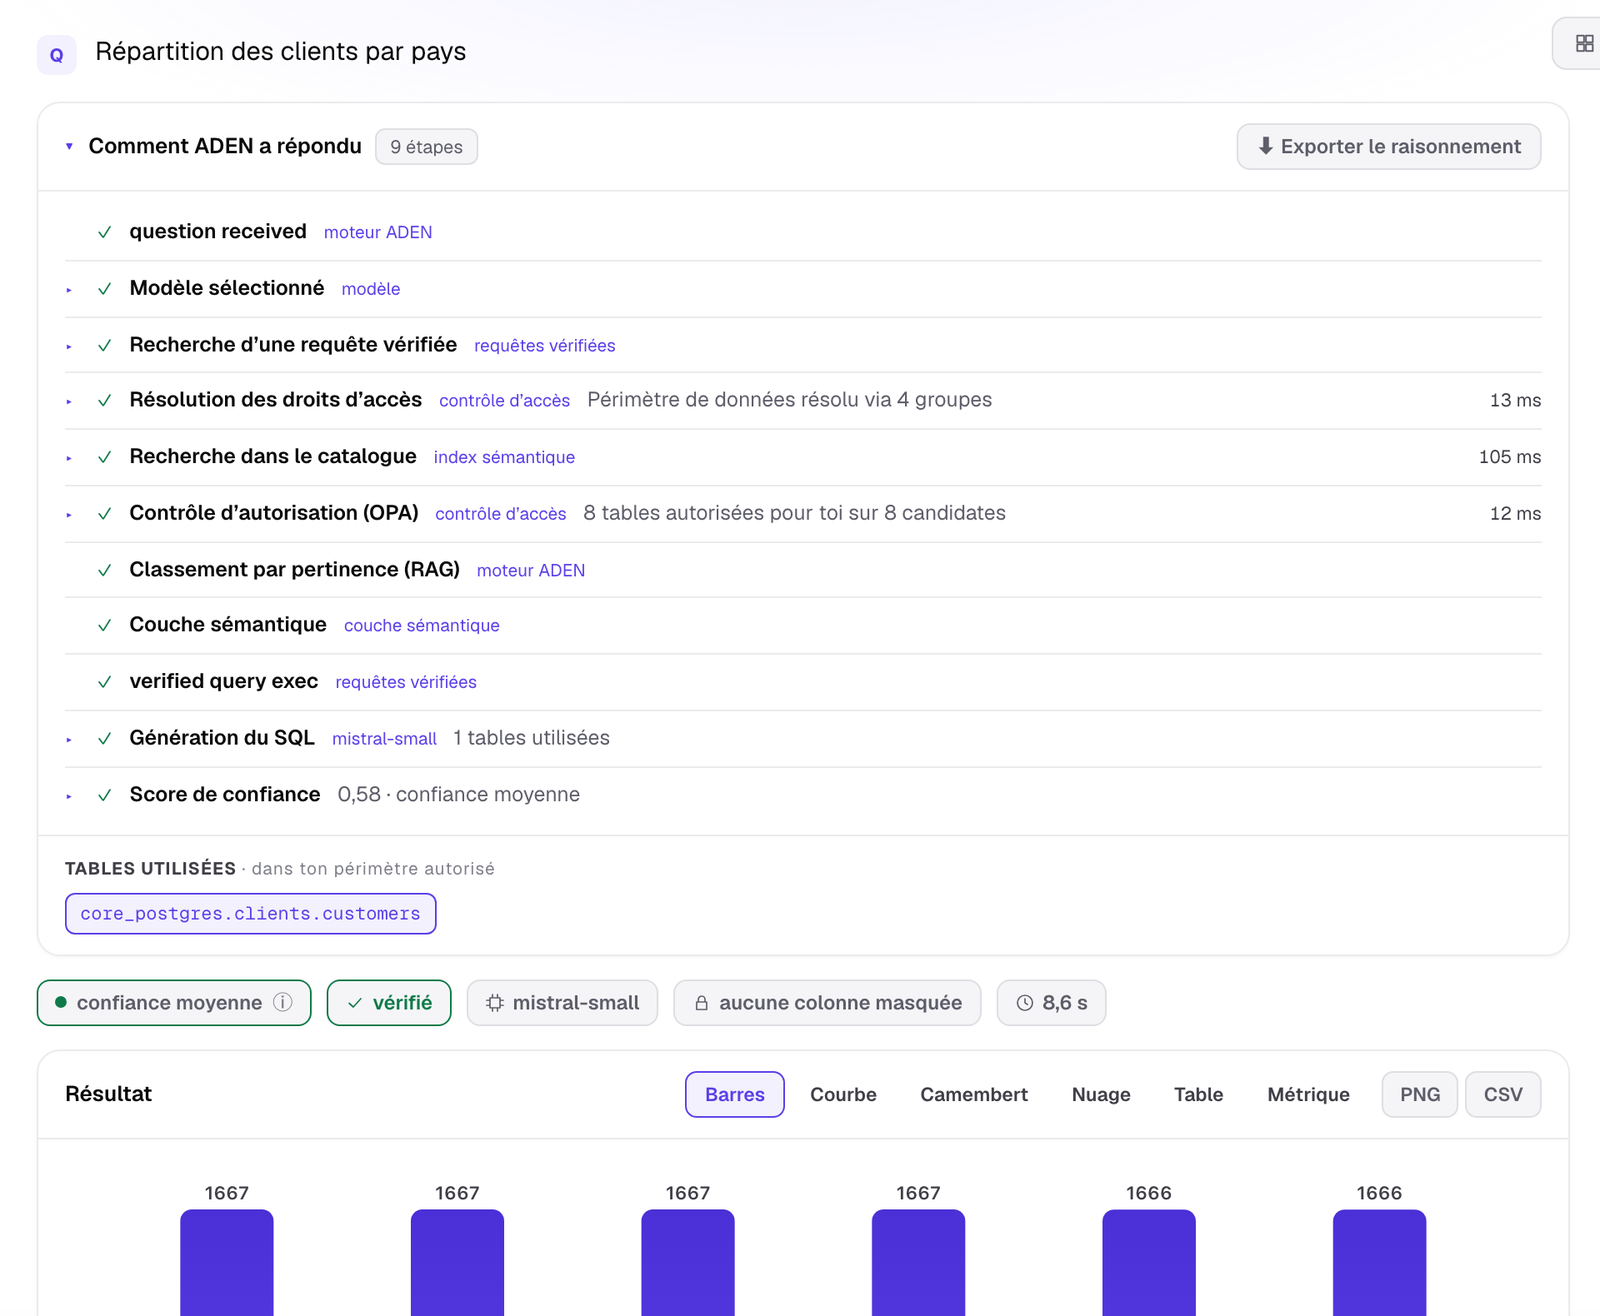Viewport: 1600px width, 1316px height.
Task: Click the check icon beside Contrôle d'autorisation (OPA)
Action: (x=104, y=513)
